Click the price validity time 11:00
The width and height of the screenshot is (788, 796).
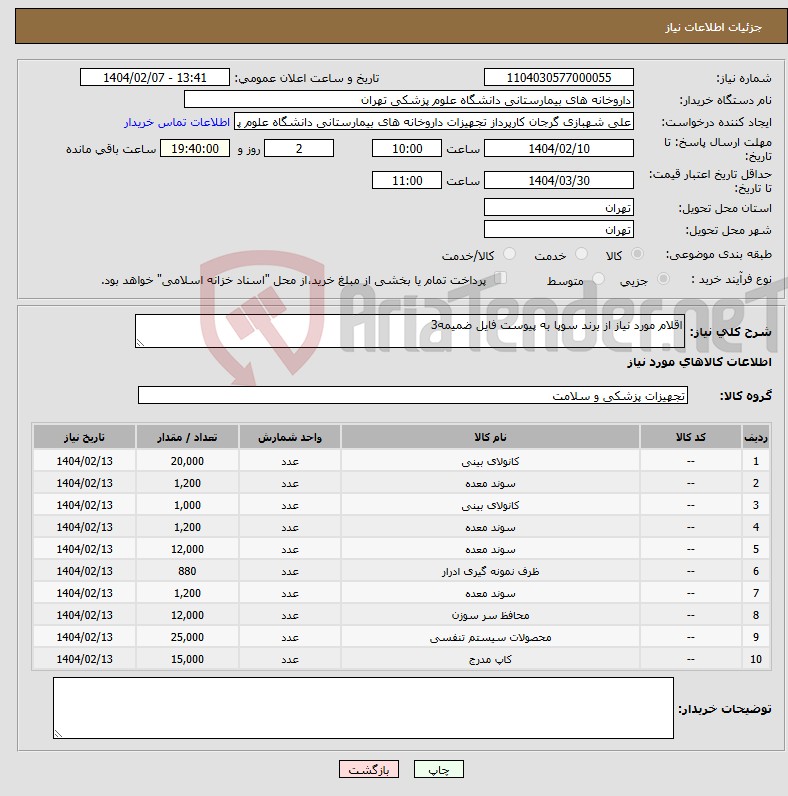pyautogui.click(x=407, y=180)
